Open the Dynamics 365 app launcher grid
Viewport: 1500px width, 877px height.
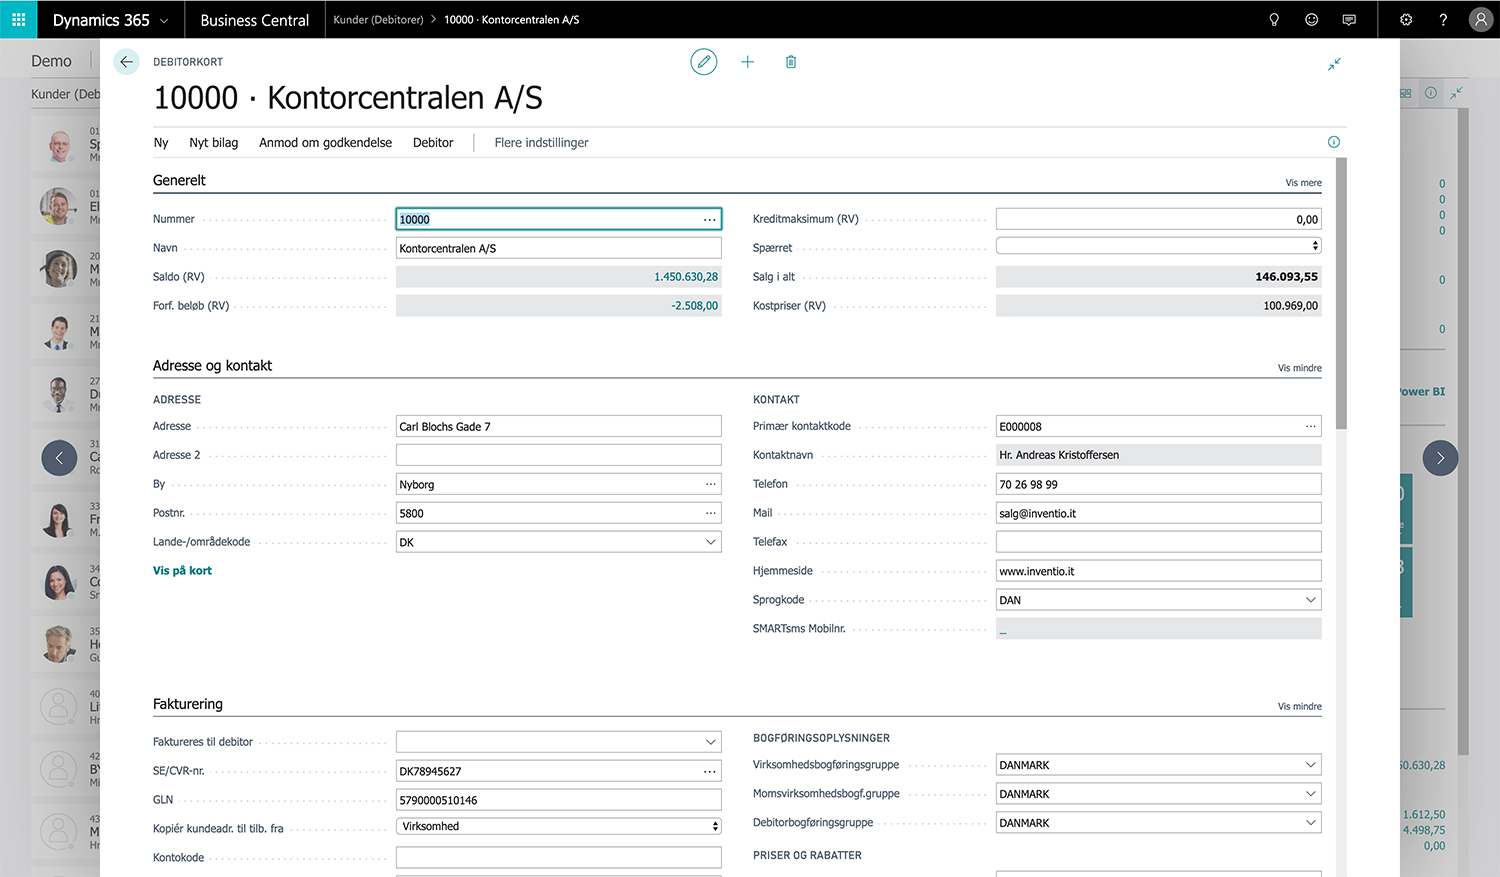click(x=18, y=19)
